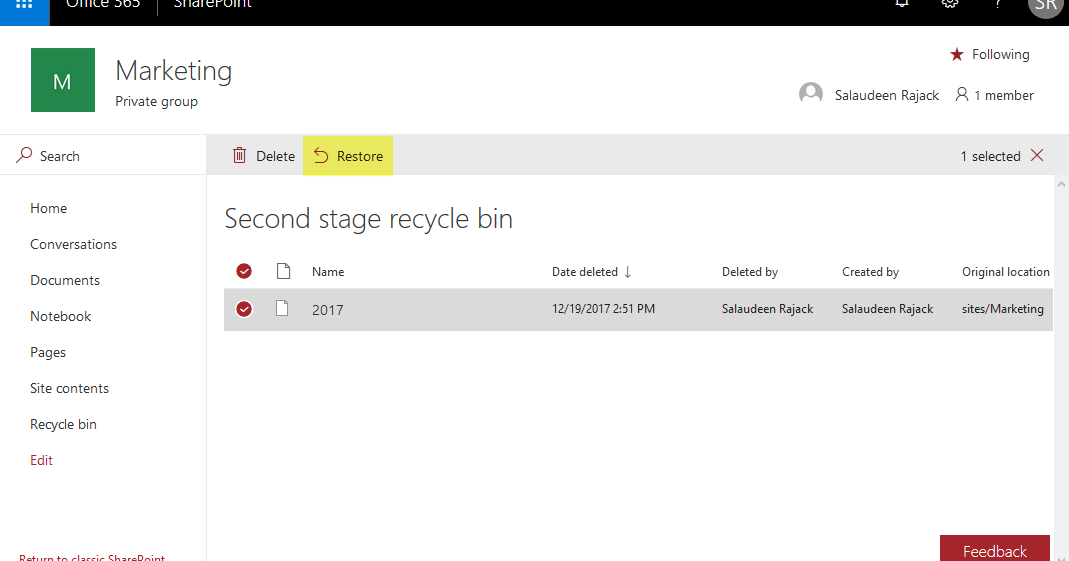Click the file icon of item 2017

coord(282,309)
